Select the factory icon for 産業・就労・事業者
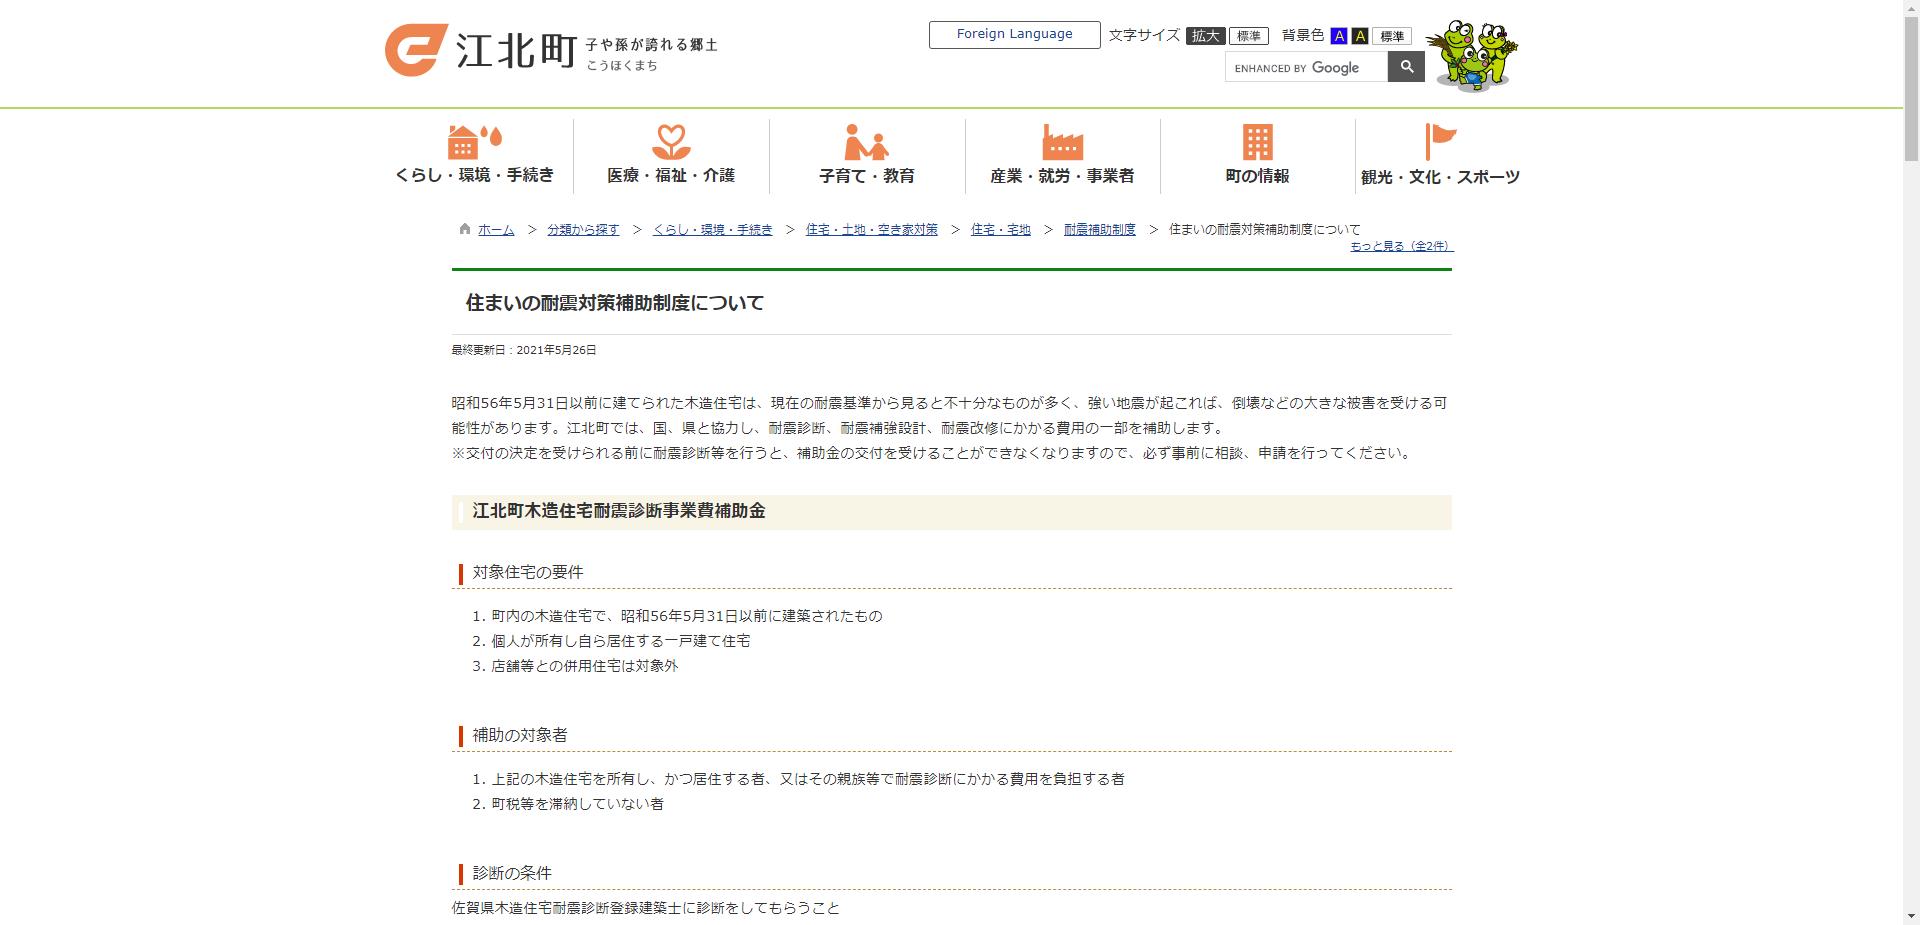The height and width of the screenshot is (925, 1920). pos(1063,140)
